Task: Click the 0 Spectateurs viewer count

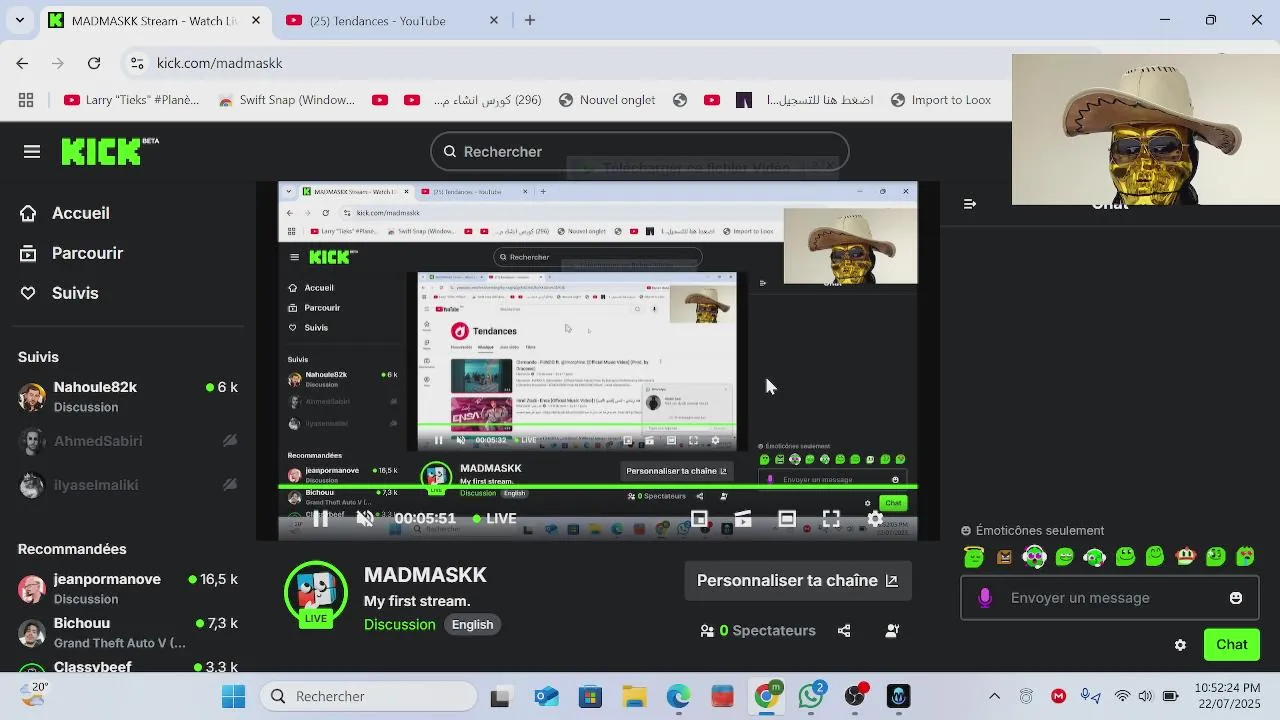Action: [758, 631]
